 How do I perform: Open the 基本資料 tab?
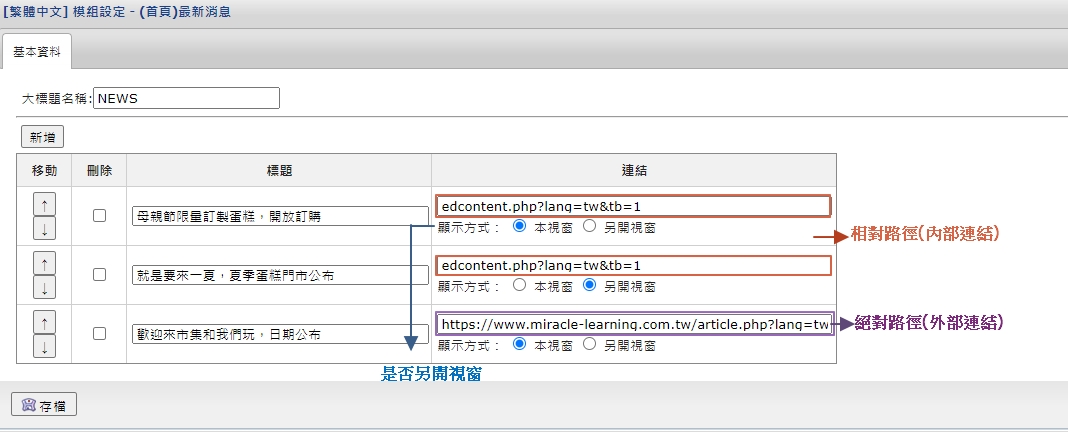click(36, 51)
